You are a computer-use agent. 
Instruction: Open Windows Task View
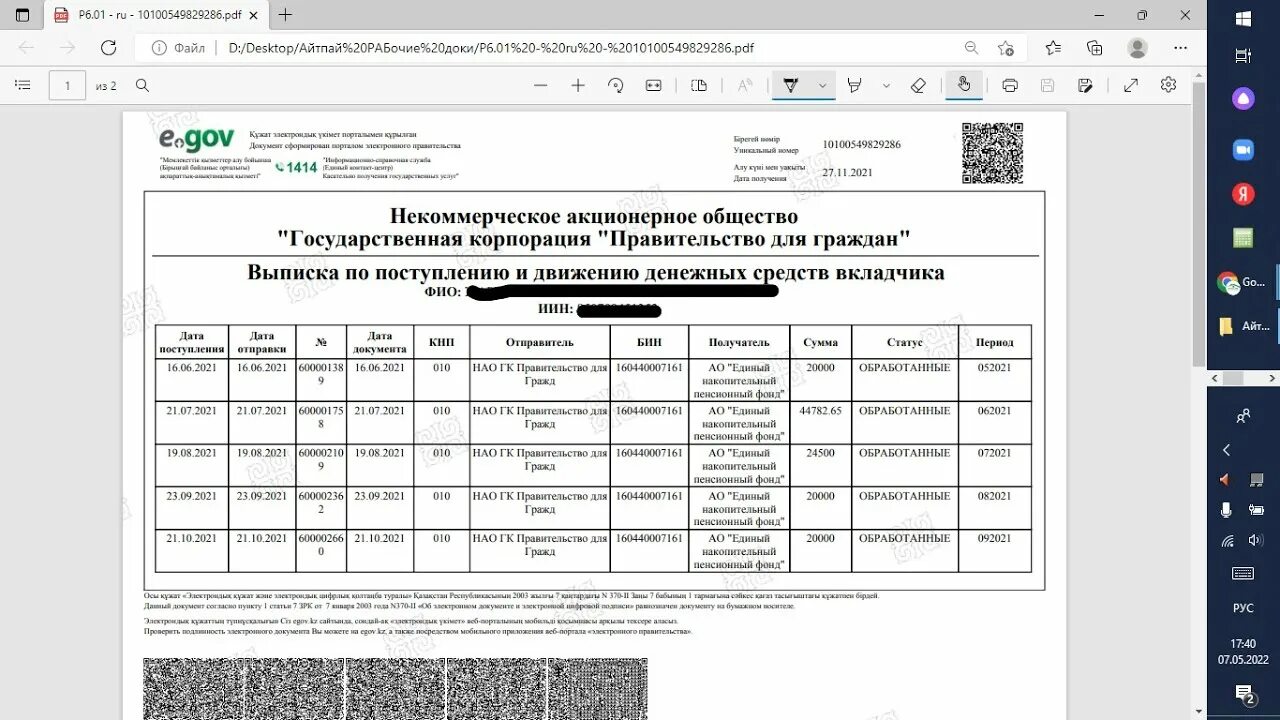(1243, 56)
